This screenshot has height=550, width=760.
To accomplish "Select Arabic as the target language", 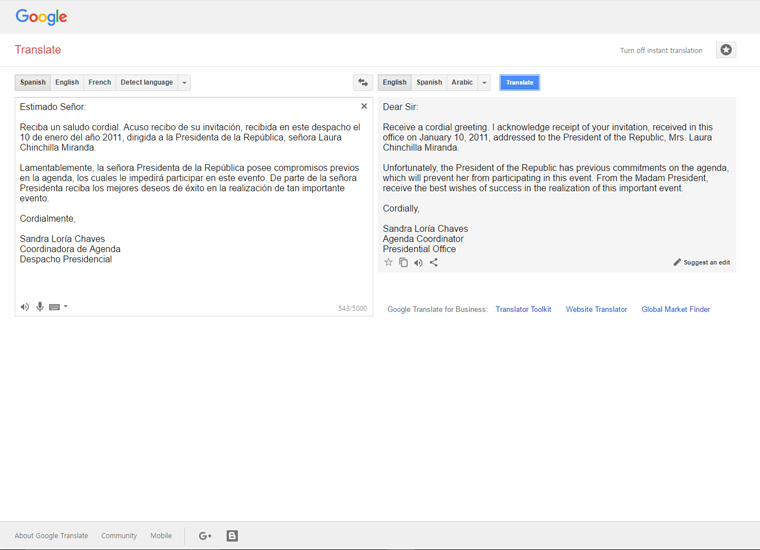I will (x=462, y=82).
